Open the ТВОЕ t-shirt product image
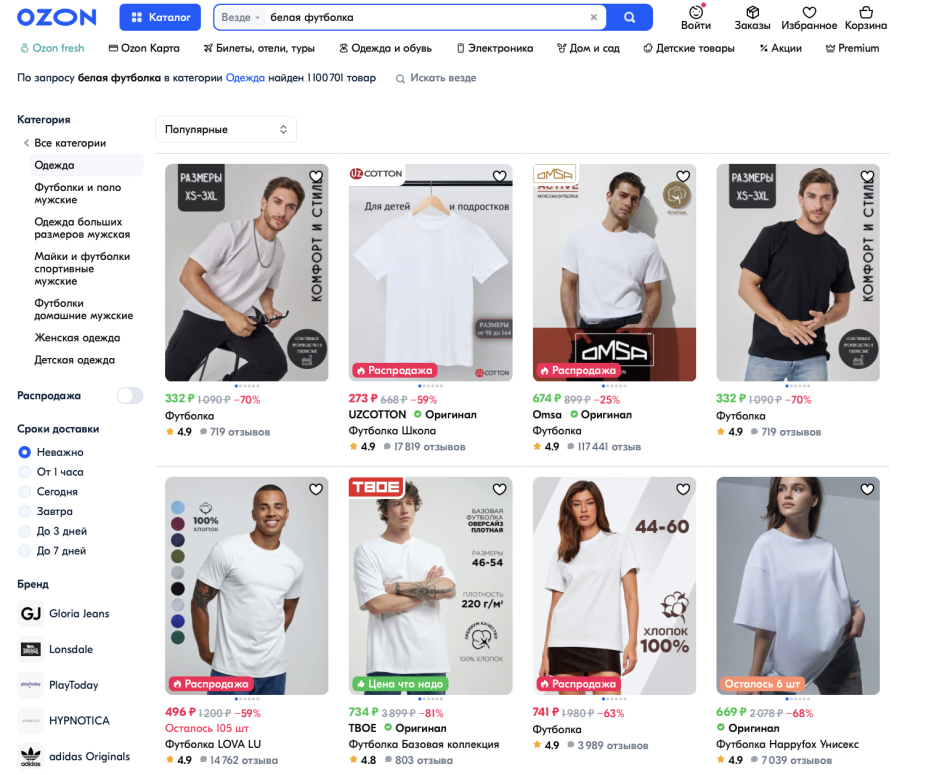The image size is (950, 775). point(430,585)
